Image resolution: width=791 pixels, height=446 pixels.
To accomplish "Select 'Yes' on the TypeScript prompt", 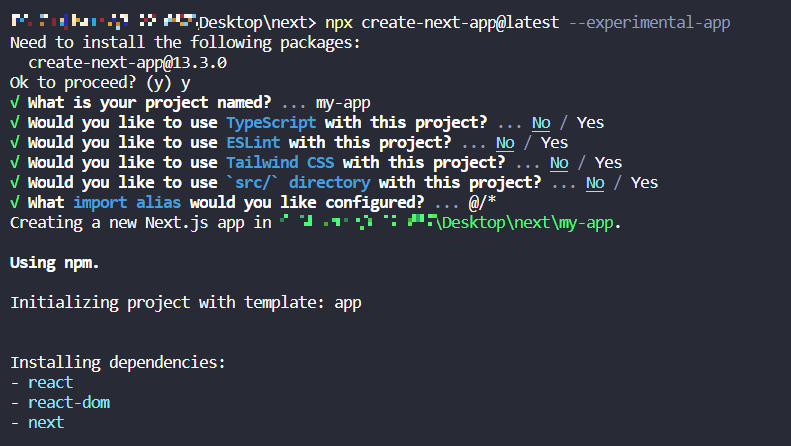I will pyautogui.click(x=590, y=123).
